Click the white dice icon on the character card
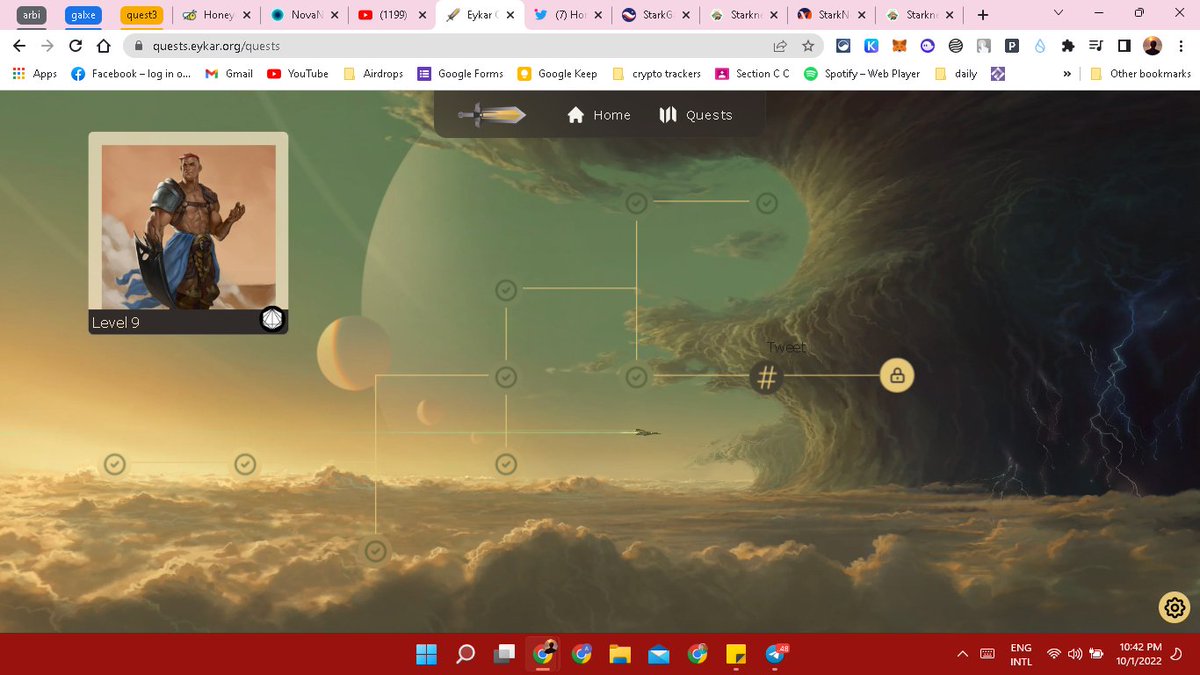1200x675 pixels. (x=272, y=319)
